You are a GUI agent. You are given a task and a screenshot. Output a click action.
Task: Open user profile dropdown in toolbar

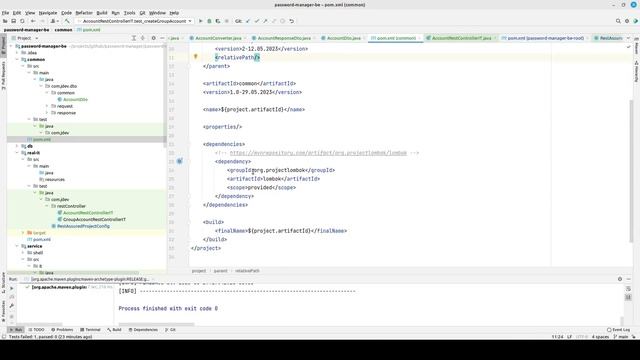[54, 21]
